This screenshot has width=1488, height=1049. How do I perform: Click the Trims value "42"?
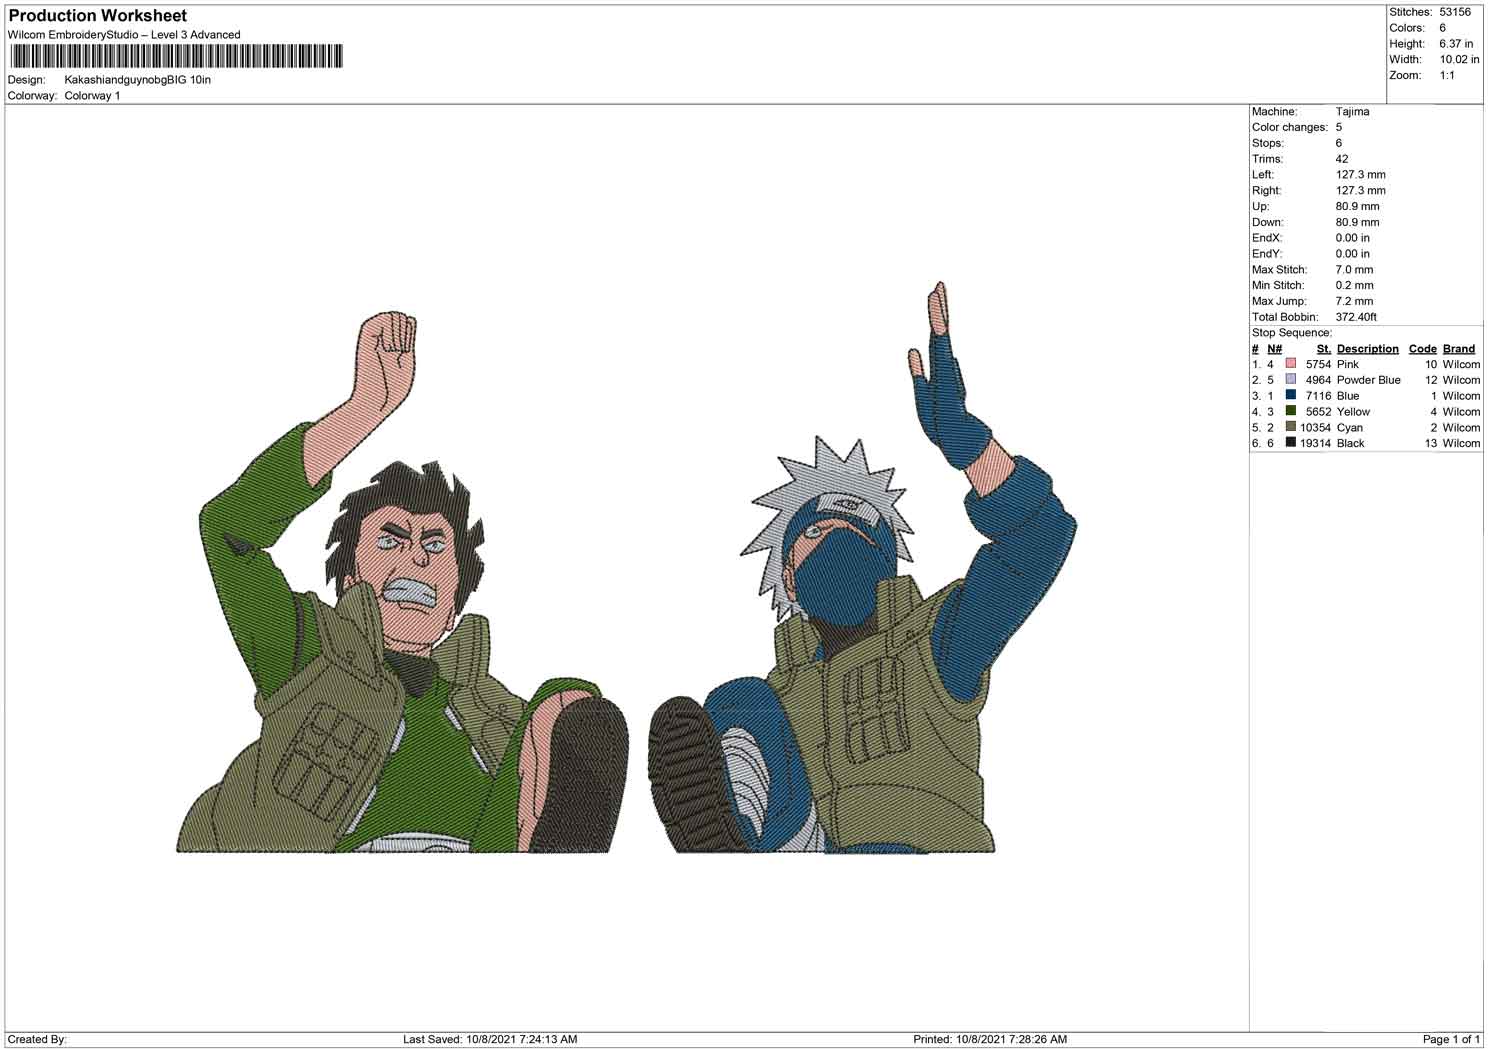tap(1342, 159)
